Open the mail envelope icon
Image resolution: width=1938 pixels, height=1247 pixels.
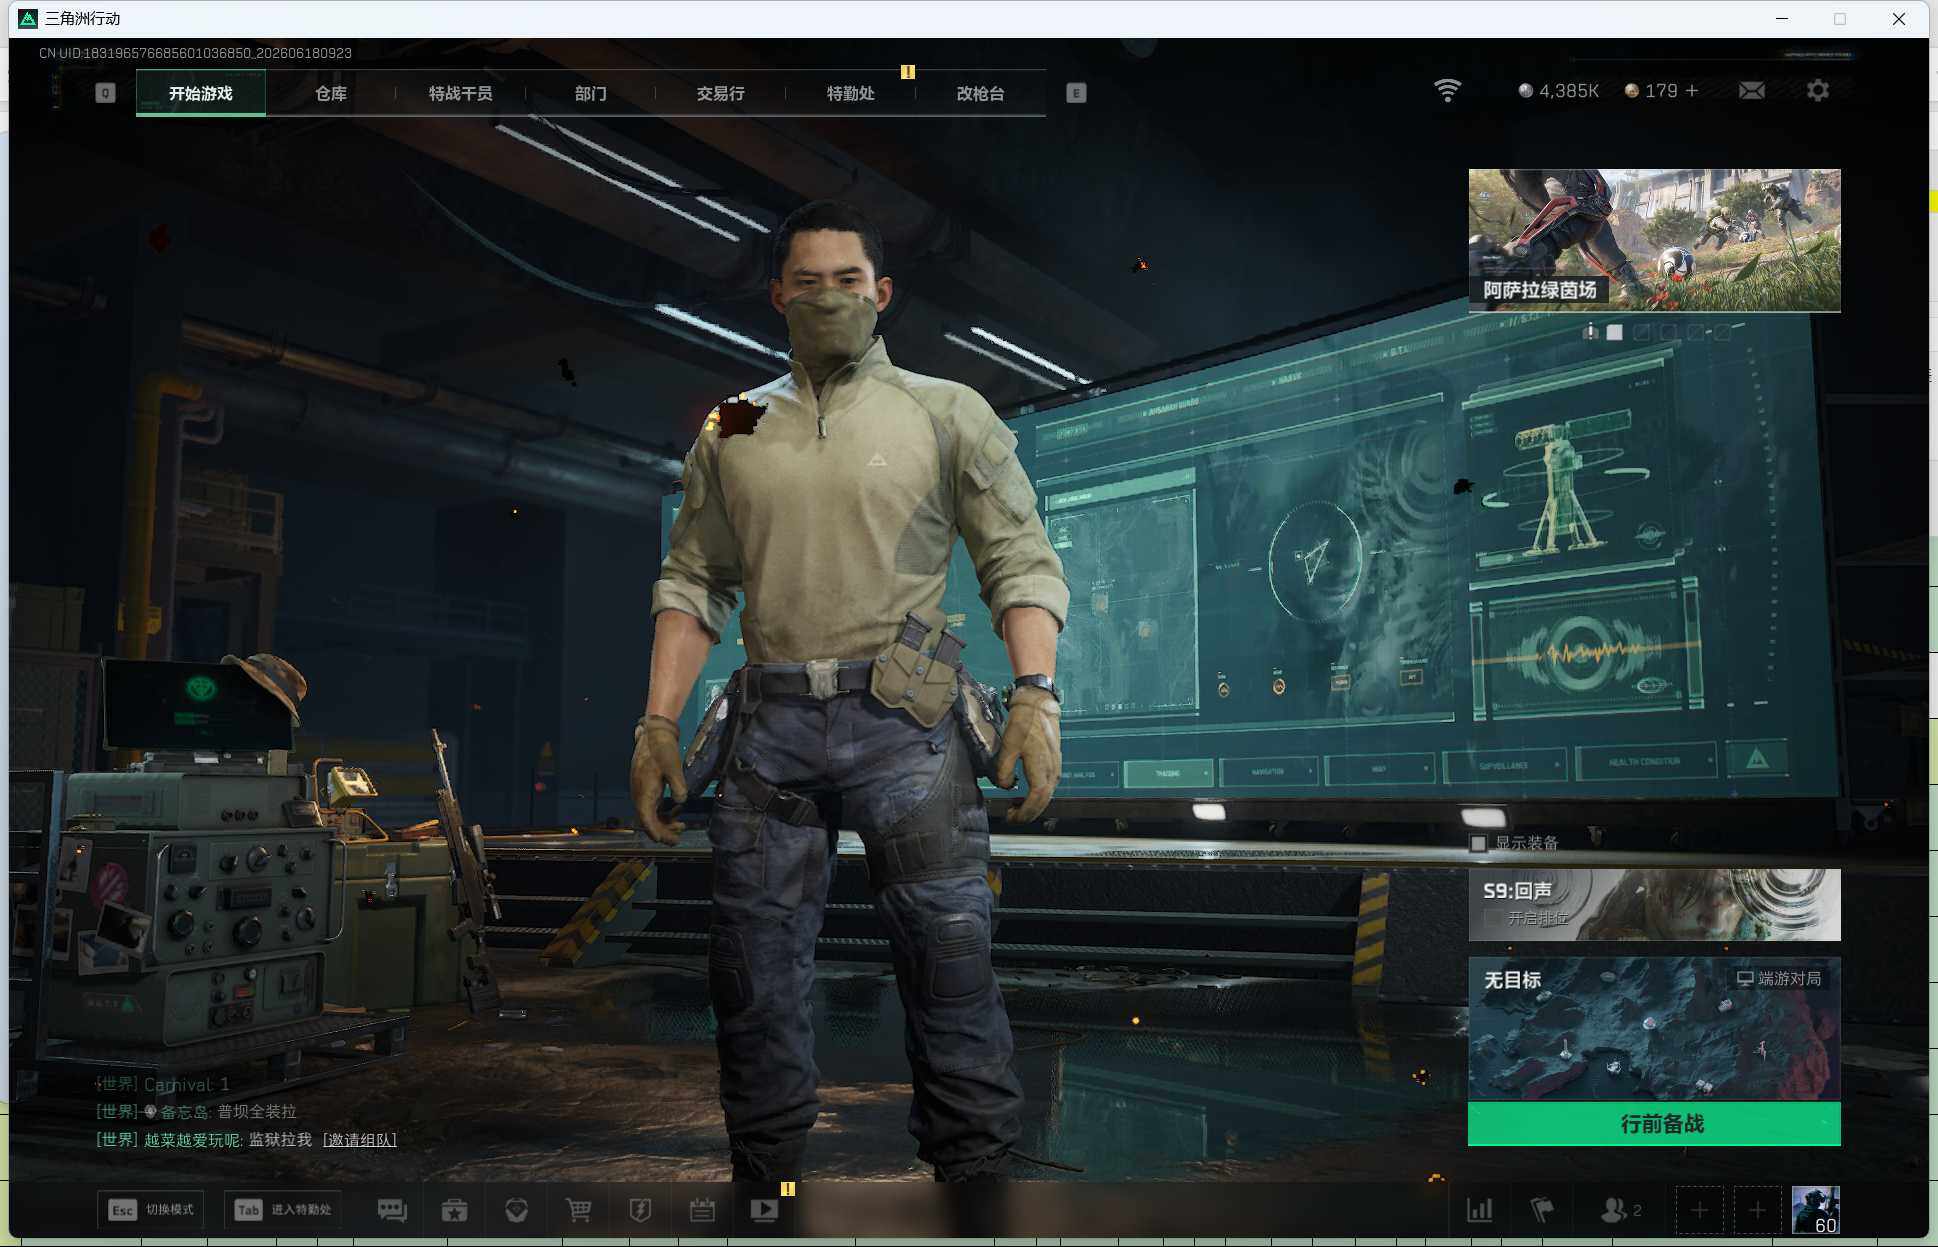coord(1752,91)
